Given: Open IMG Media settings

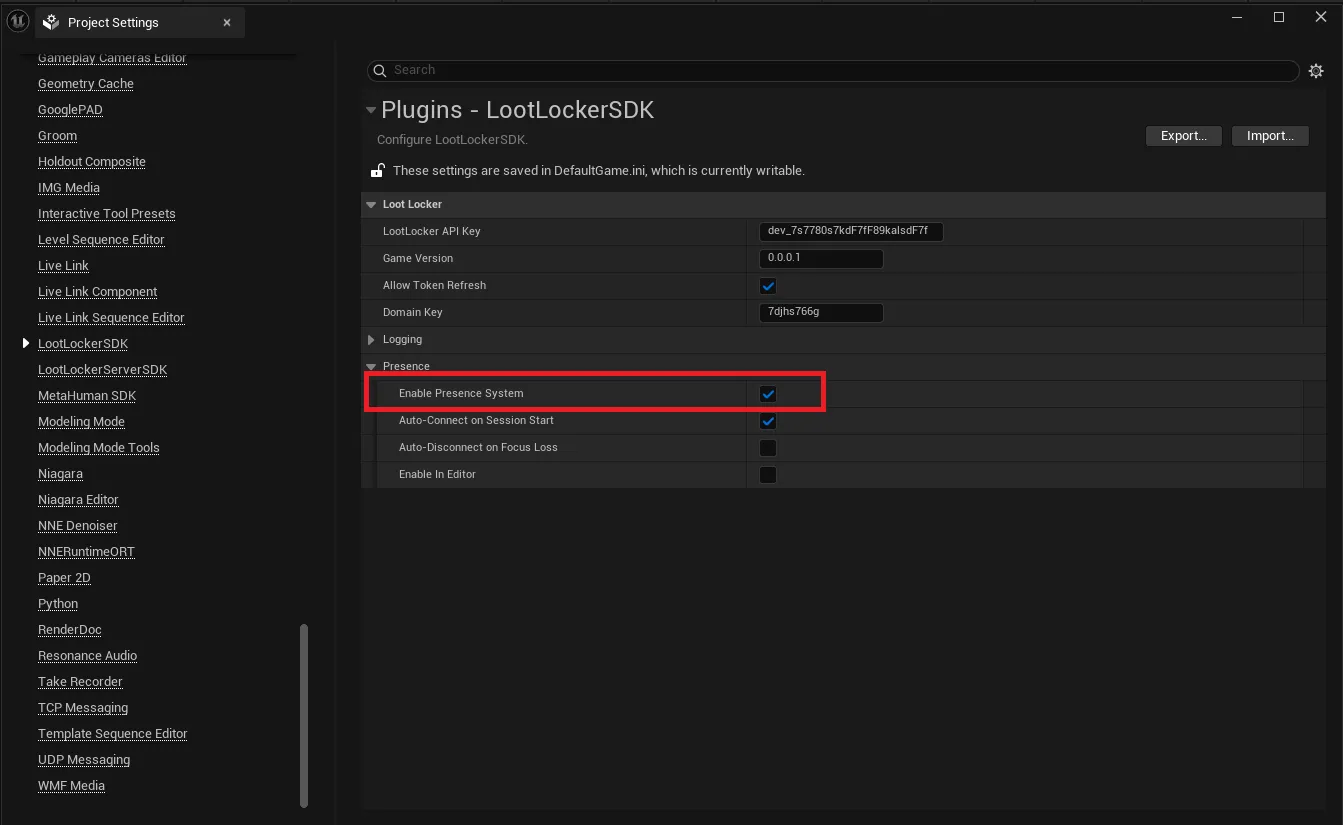Looking at the screenshot, I should pyautogui.click(x=69, y=188).
